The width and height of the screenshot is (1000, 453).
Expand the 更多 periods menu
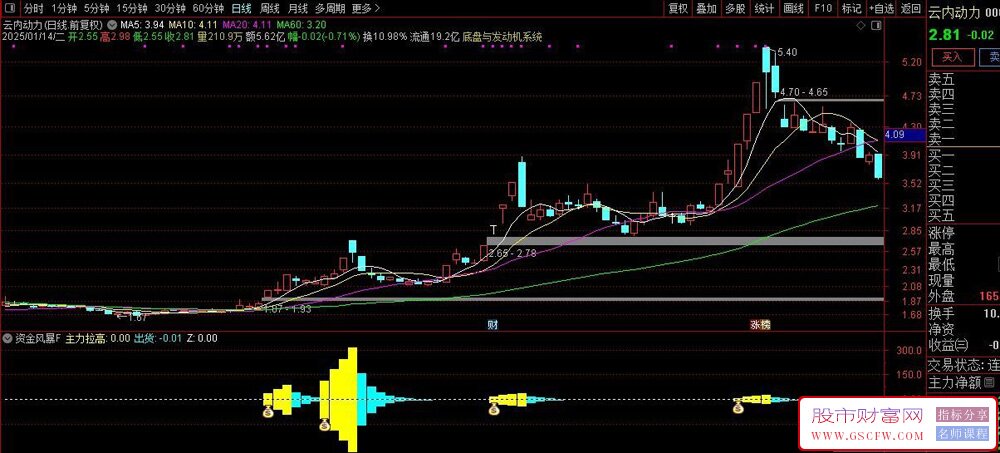coord(365,8)
